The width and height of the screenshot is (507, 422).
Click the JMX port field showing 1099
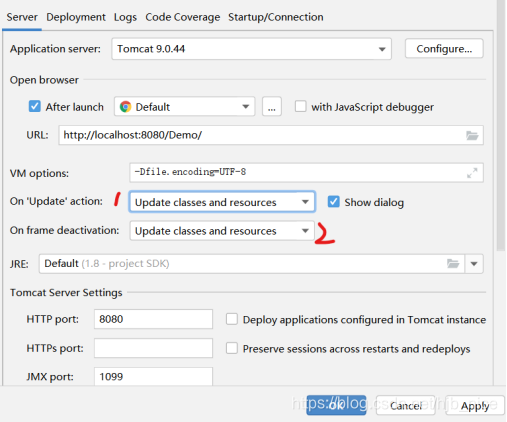[153, 377]
